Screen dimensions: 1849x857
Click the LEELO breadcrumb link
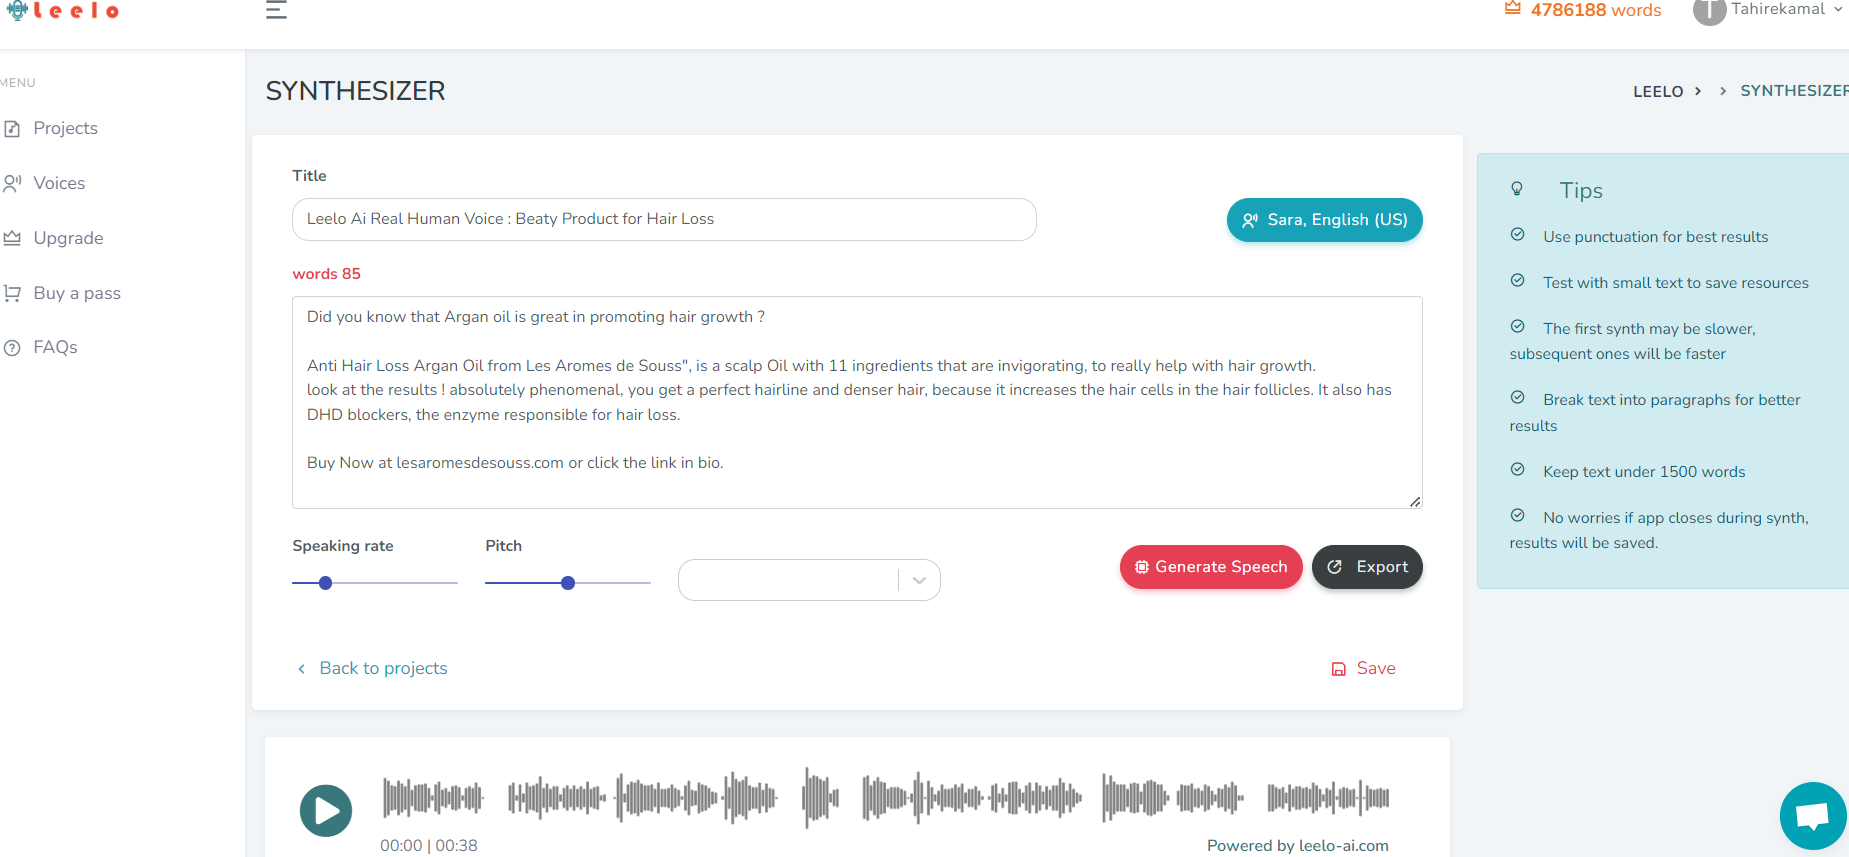1658,91
